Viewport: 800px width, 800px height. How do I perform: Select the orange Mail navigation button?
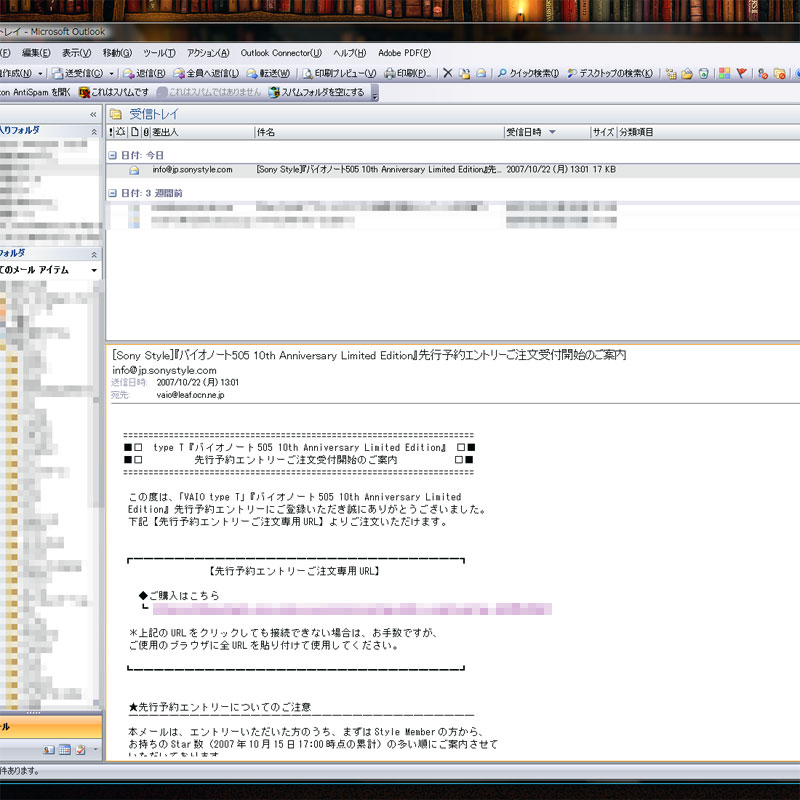tap(51, 727)
